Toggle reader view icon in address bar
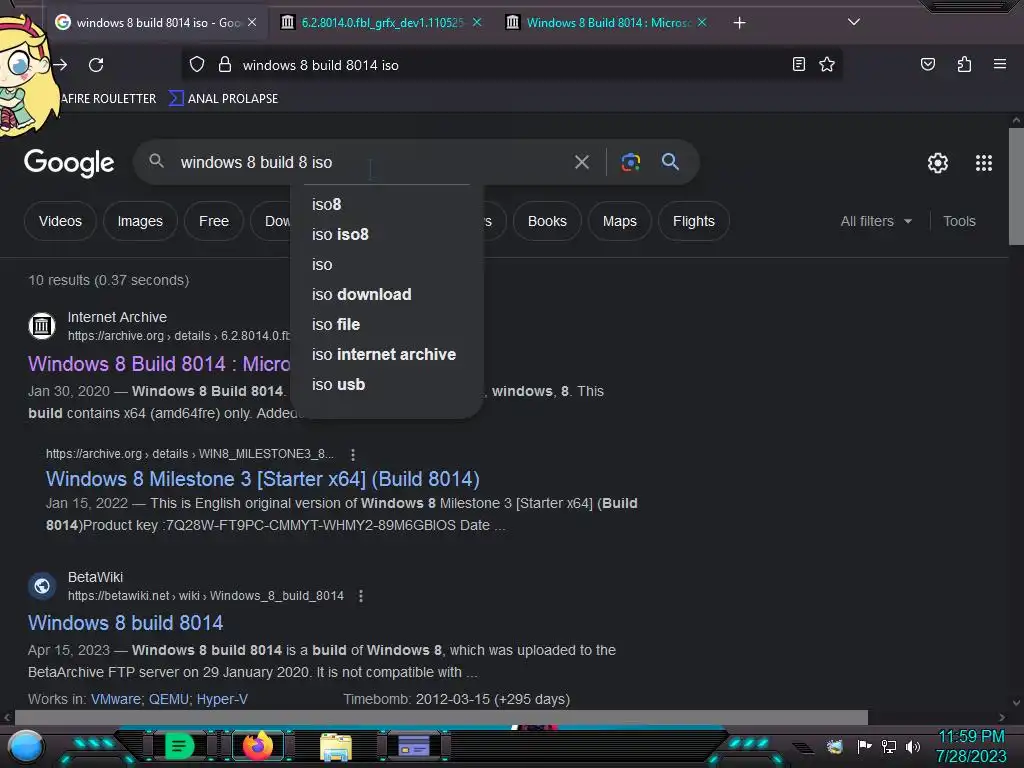Viewport: 1024px width, 768px height. pyautogui.click(x=798, y=64)
